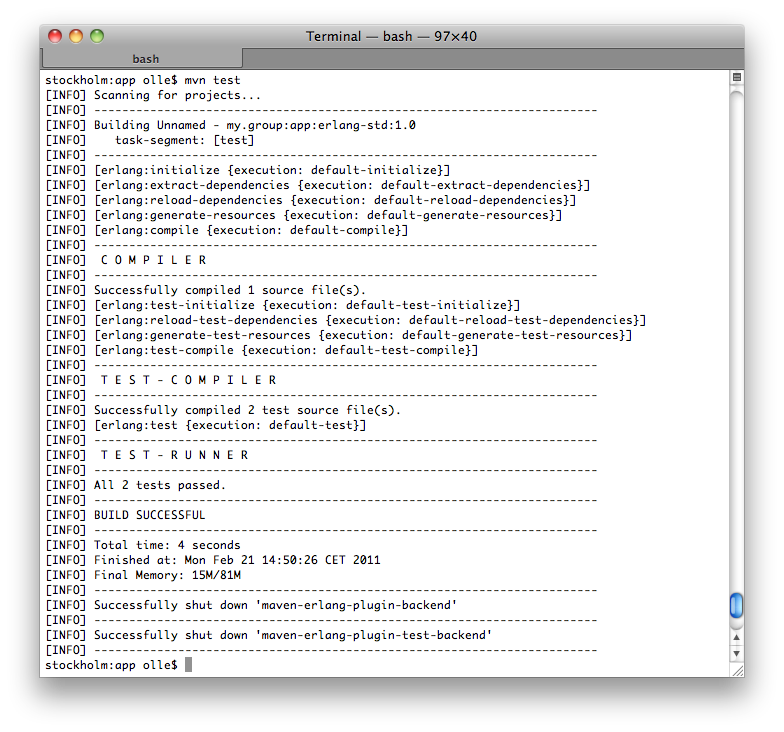Close the Terminal window with red button

[x=56, y=36]
